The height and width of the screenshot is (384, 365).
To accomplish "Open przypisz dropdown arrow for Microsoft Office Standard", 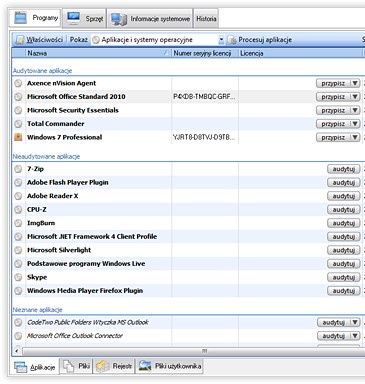I will click(355, 97).
